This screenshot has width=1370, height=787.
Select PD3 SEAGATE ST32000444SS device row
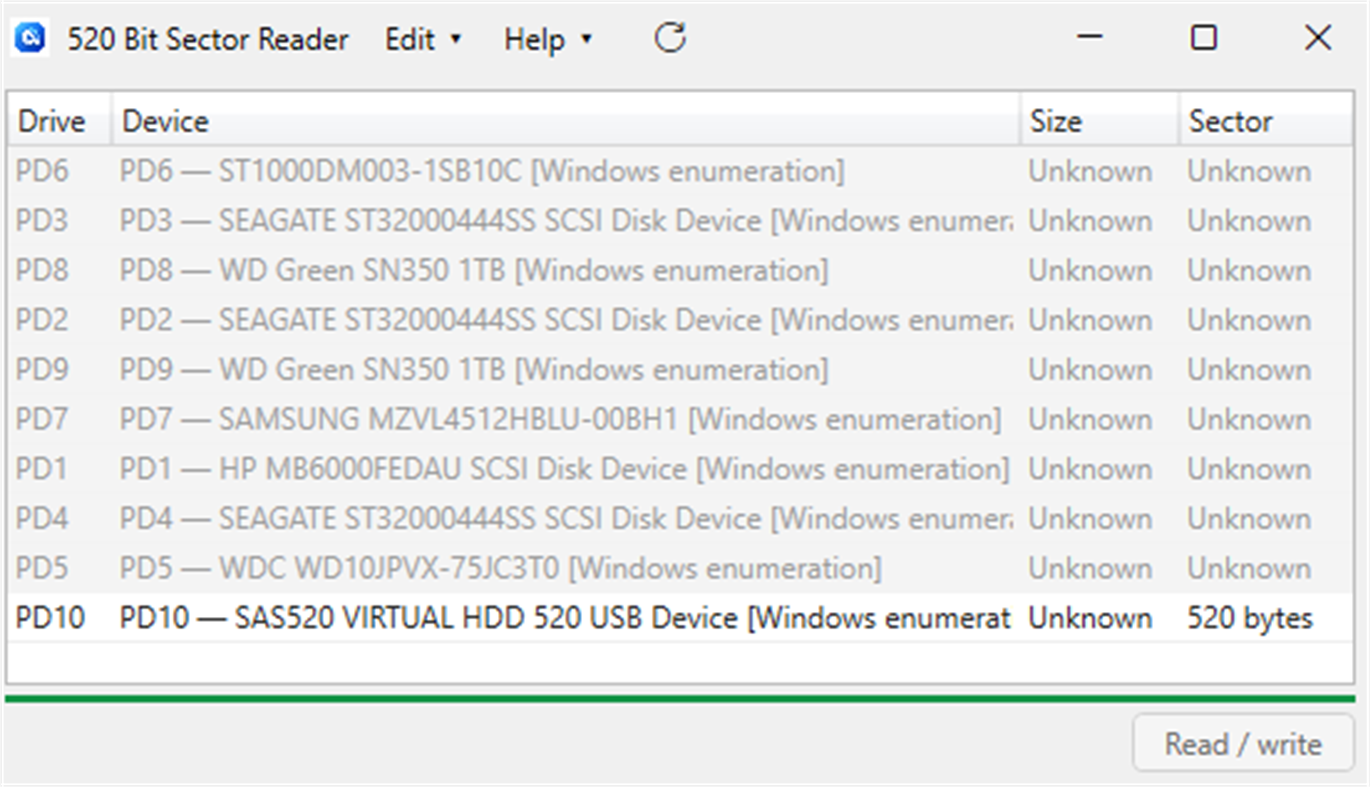(x=680, y=221)
